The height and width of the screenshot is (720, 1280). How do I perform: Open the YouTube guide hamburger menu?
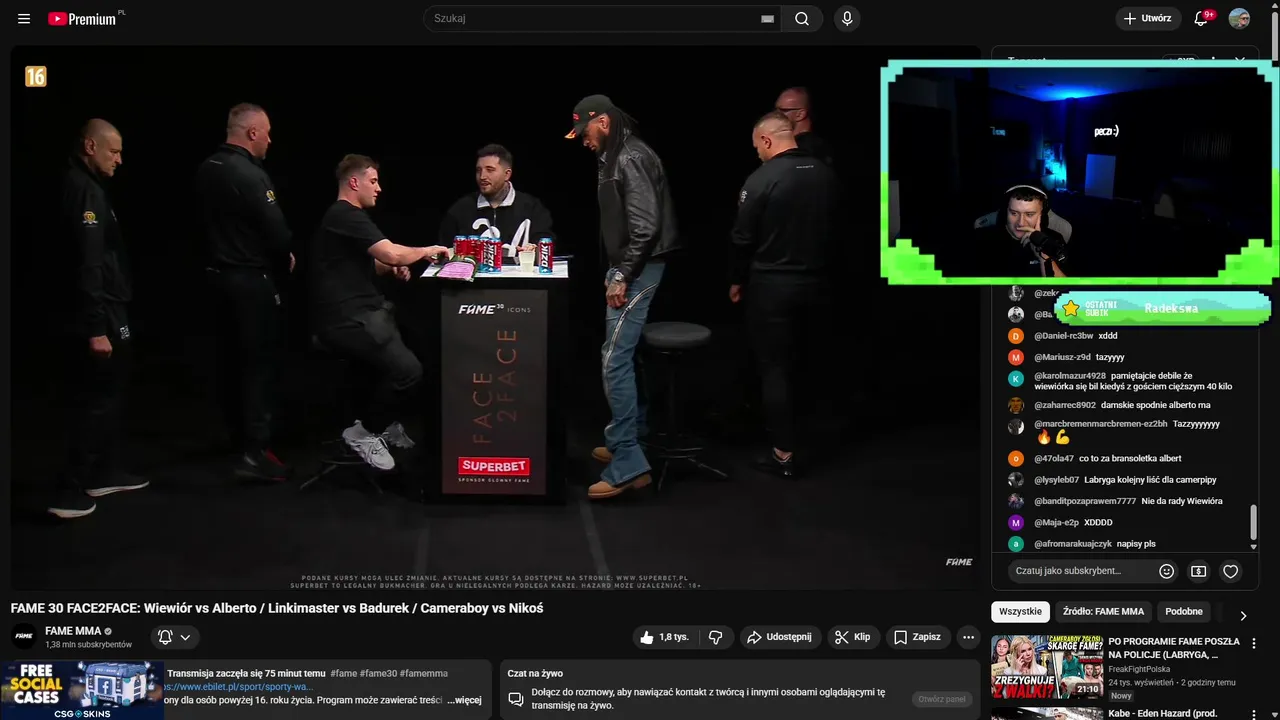(24, 19)
